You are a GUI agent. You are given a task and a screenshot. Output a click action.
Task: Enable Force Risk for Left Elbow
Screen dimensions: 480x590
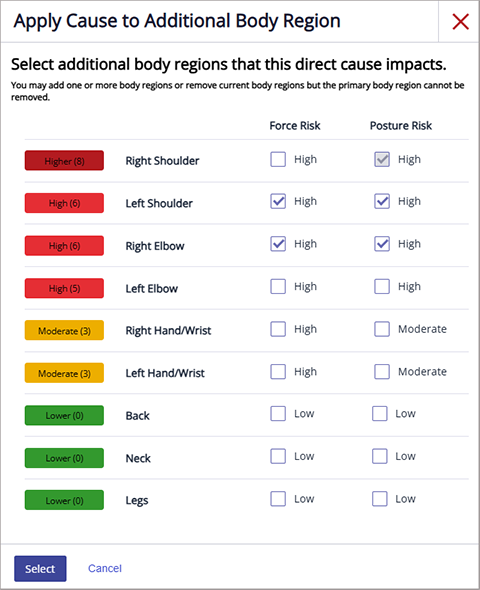pyautogui.click(x=278, y=286)
